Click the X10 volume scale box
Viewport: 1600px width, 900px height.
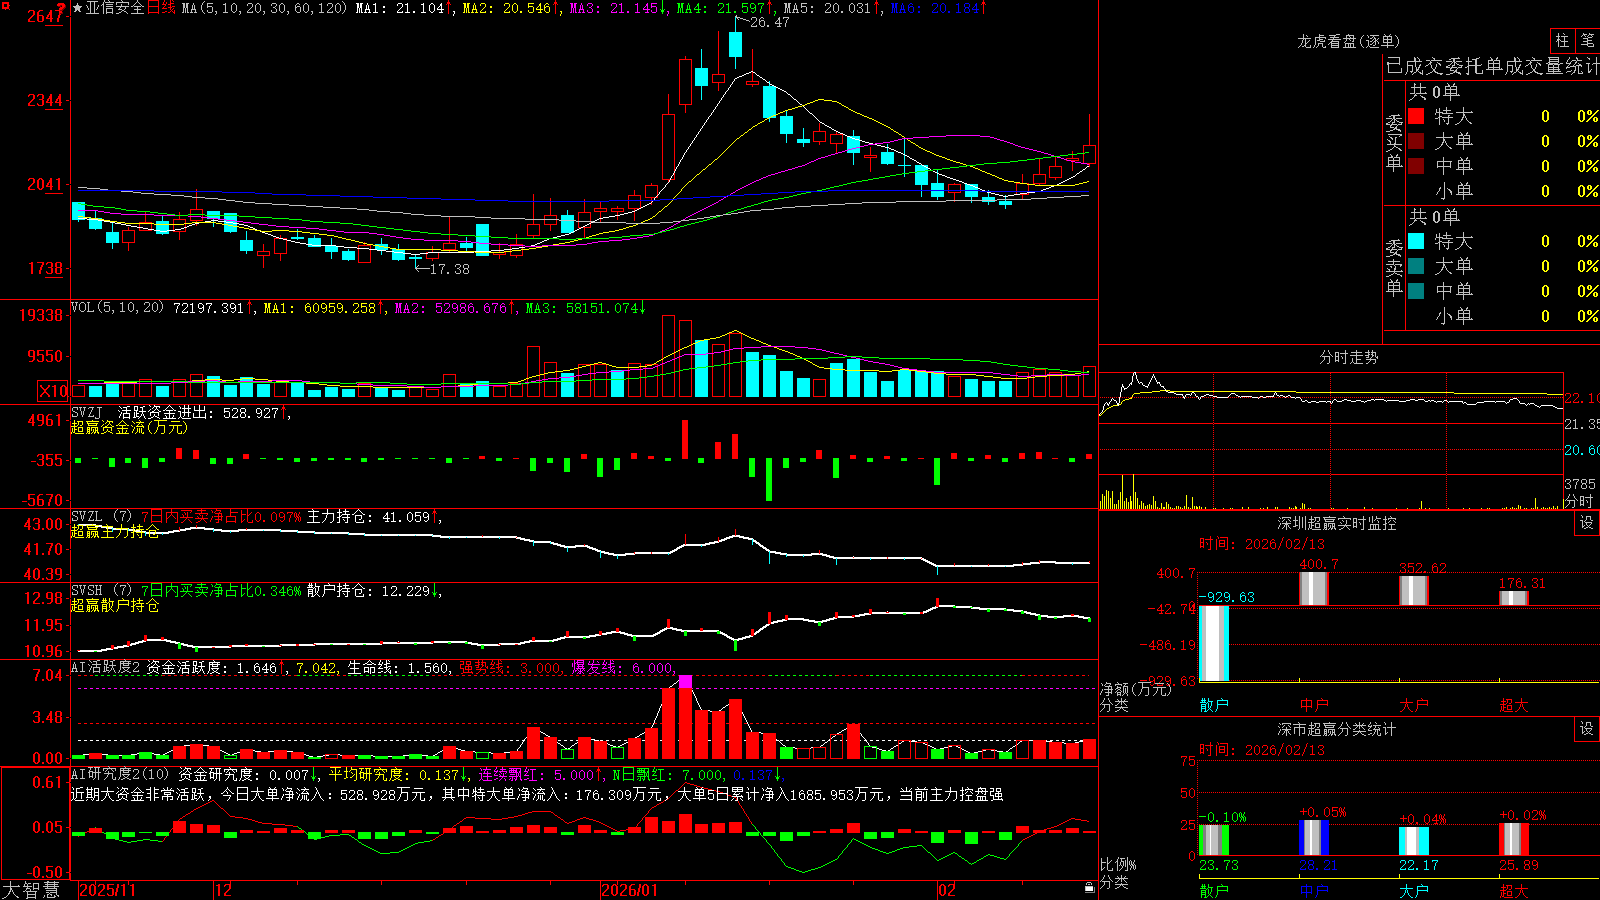pyautogui.click(x=53, y=391)
